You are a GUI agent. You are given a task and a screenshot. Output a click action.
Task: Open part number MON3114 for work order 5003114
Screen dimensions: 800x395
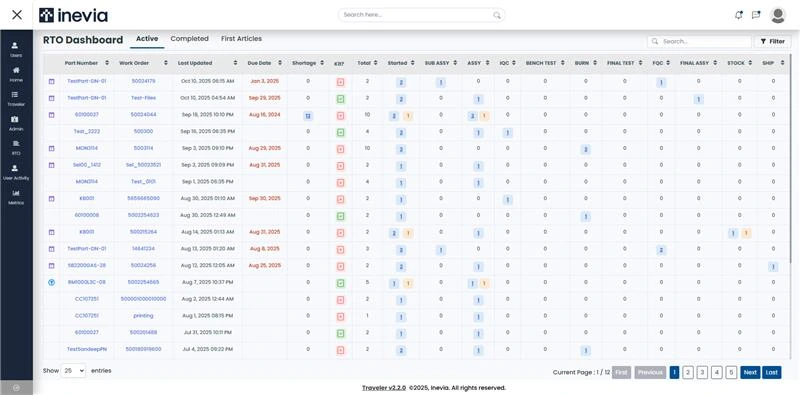(87, 148)
